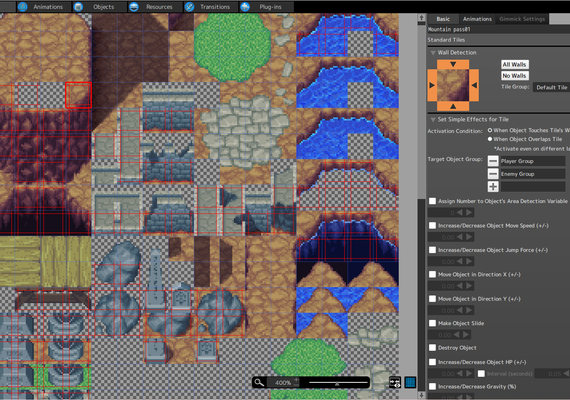This screenshot has height=400, width=570.
Task: Click tileset scrollbar up arrow
Action: pyautogui.click(x=421, y=17)
